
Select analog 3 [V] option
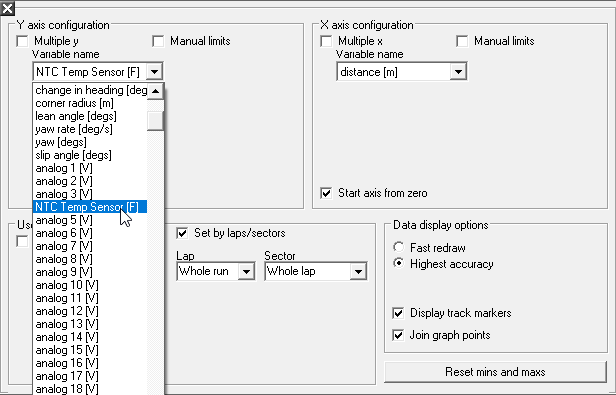(90, 194)
